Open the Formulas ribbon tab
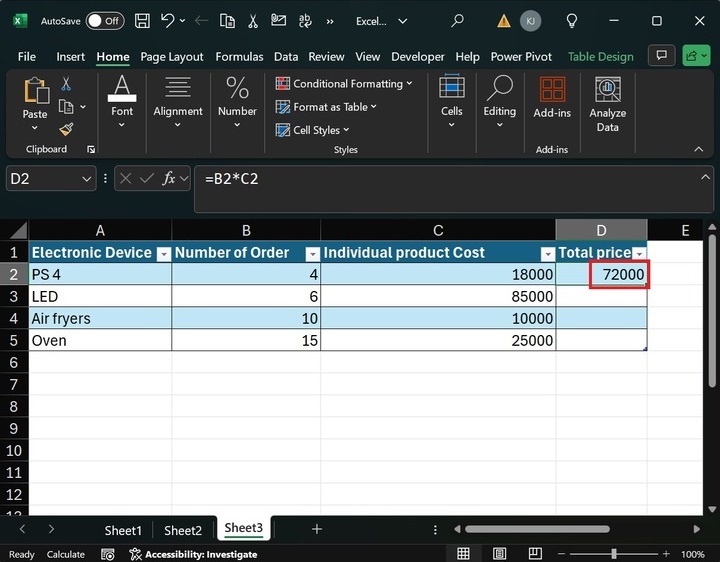The width and height of the screenshot is (720, 562). [x=239, y=57]
